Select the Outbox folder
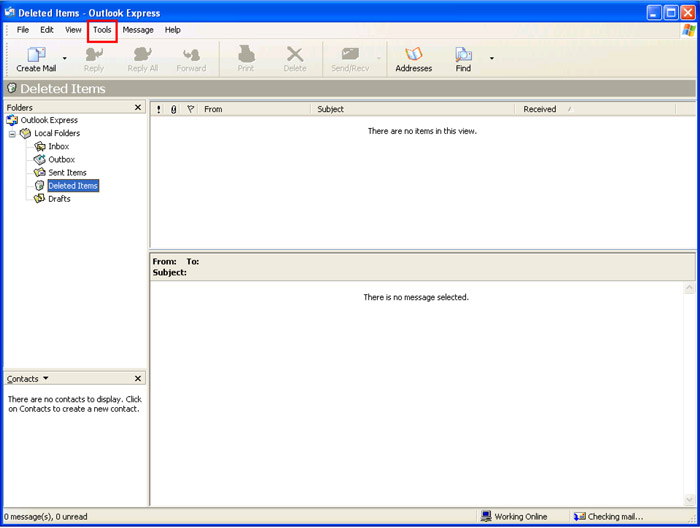The height and width of the screenshot is (528, 700). (x=61, y=159)
